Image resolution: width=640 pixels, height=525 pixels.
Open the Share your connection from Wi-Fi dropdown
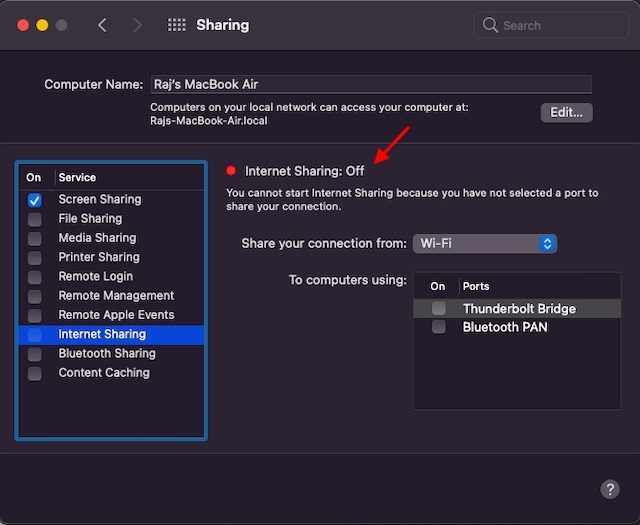tap(485, 244)
